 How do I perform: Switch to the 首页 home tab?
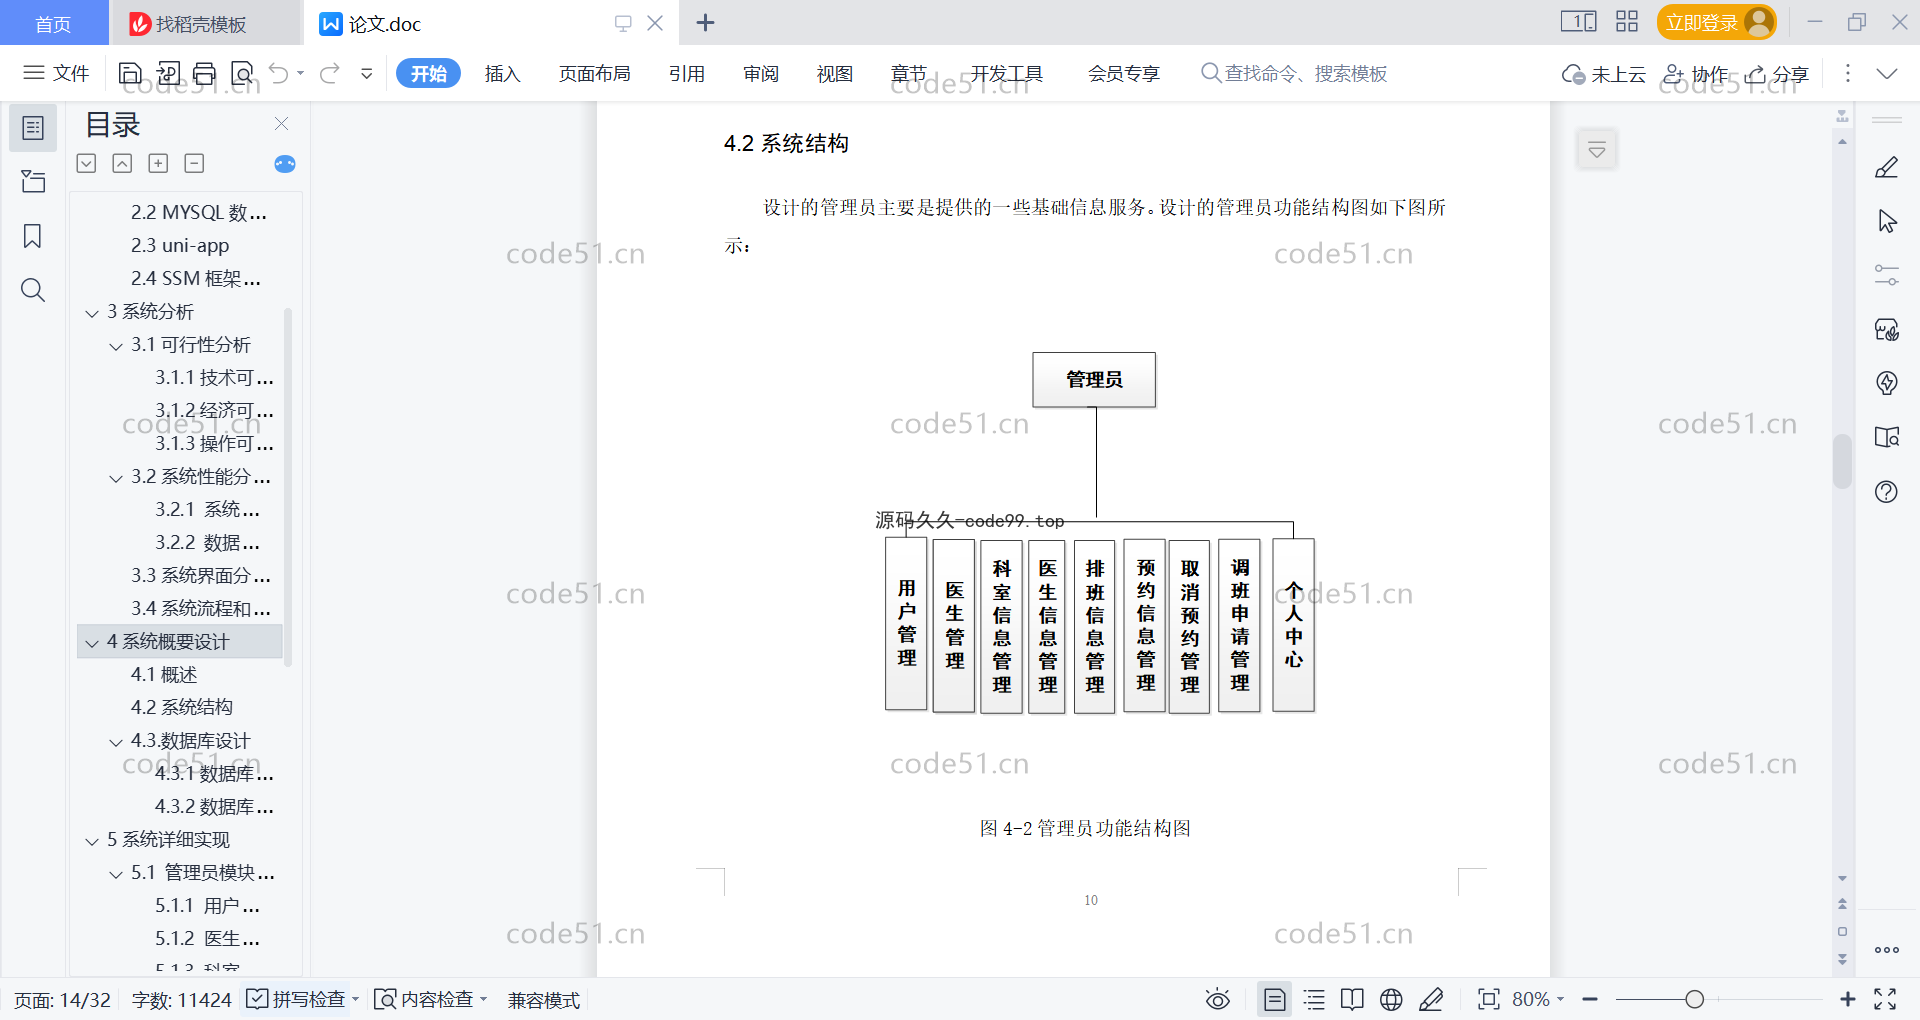point(54,23)
